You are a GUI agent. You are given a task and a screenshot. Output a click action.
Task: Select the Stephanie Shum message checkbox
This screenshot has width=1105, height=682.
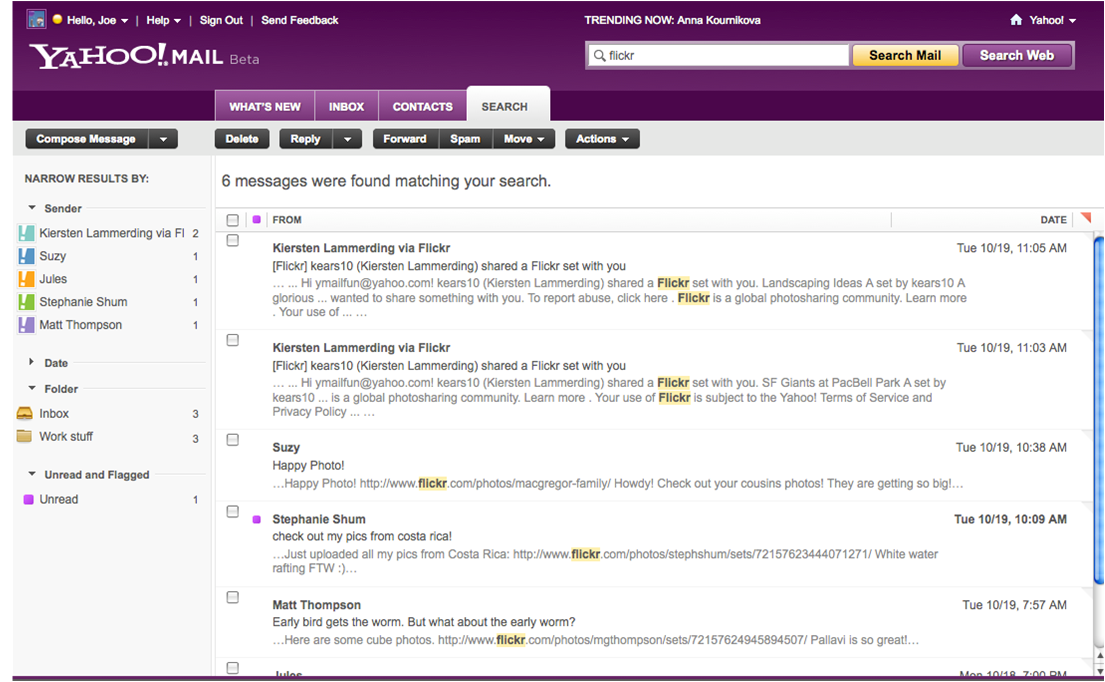[233, 512]
